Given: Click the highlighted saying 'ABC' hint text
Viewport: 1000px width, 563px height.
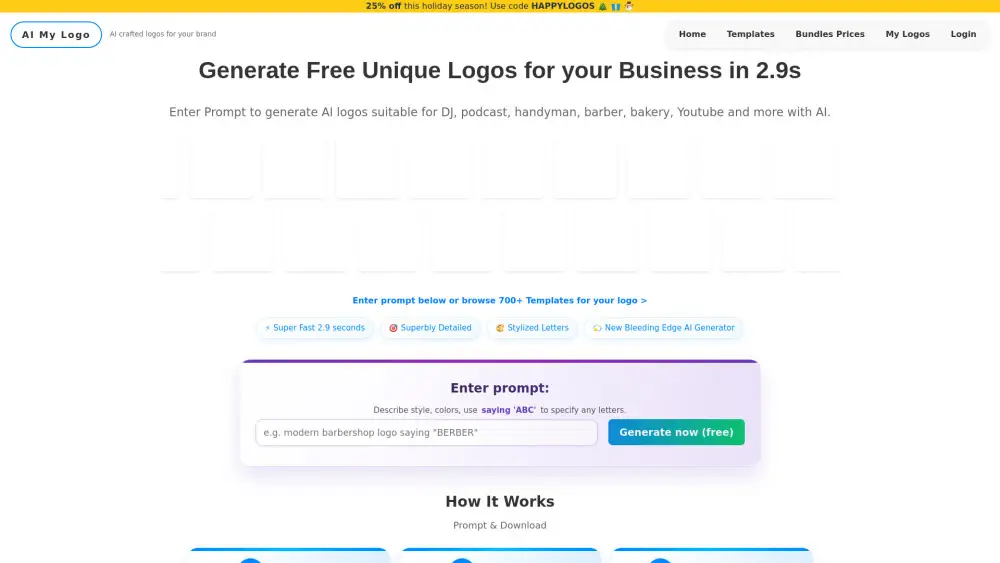Looking at the screenshot, I should pyautogui.click(x=508, y=410).
